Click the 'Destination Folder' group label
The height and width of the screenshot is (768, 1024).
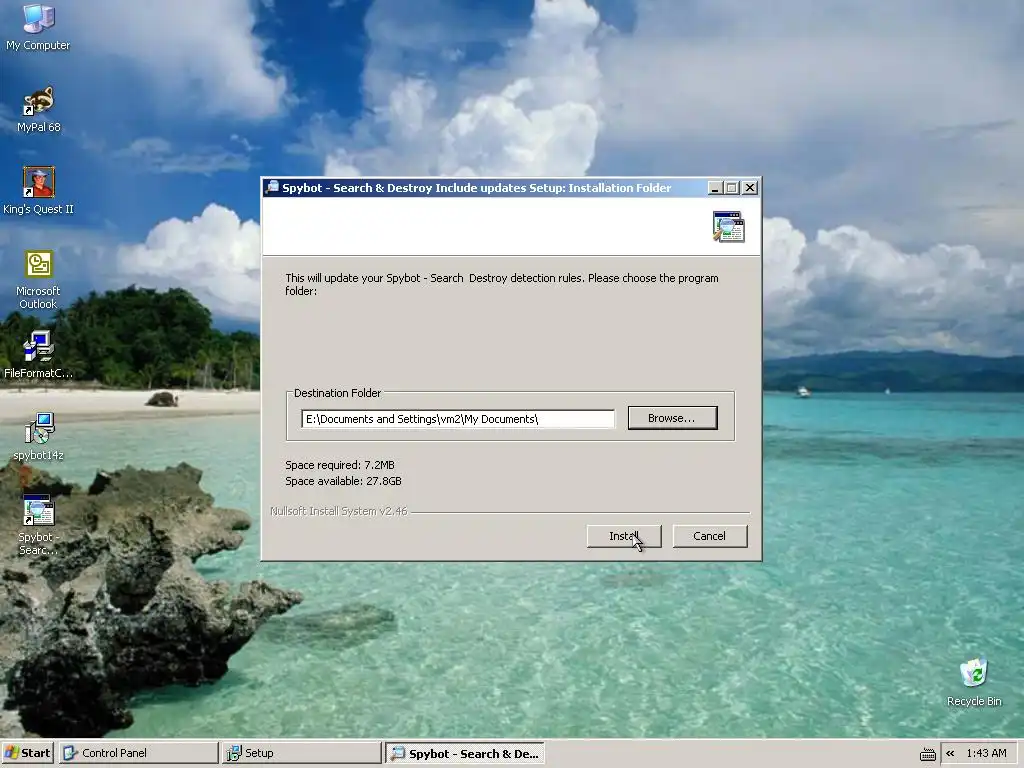[x=337, y=393]
